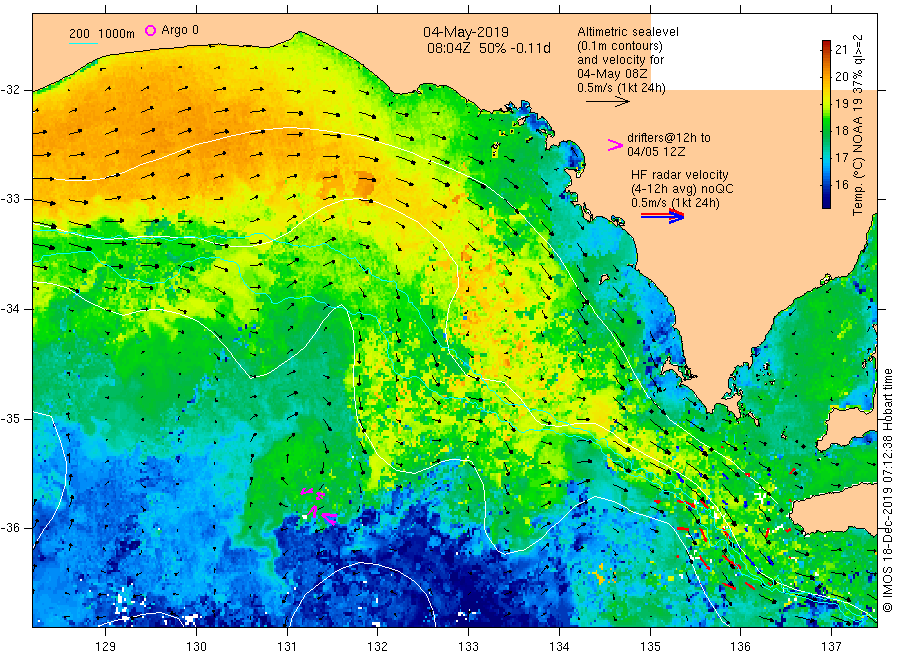This screenshot has width=900, height=660.
Task: Click the magenta drifter cluster near 131E 36S
Action: [x=319, y=506]
